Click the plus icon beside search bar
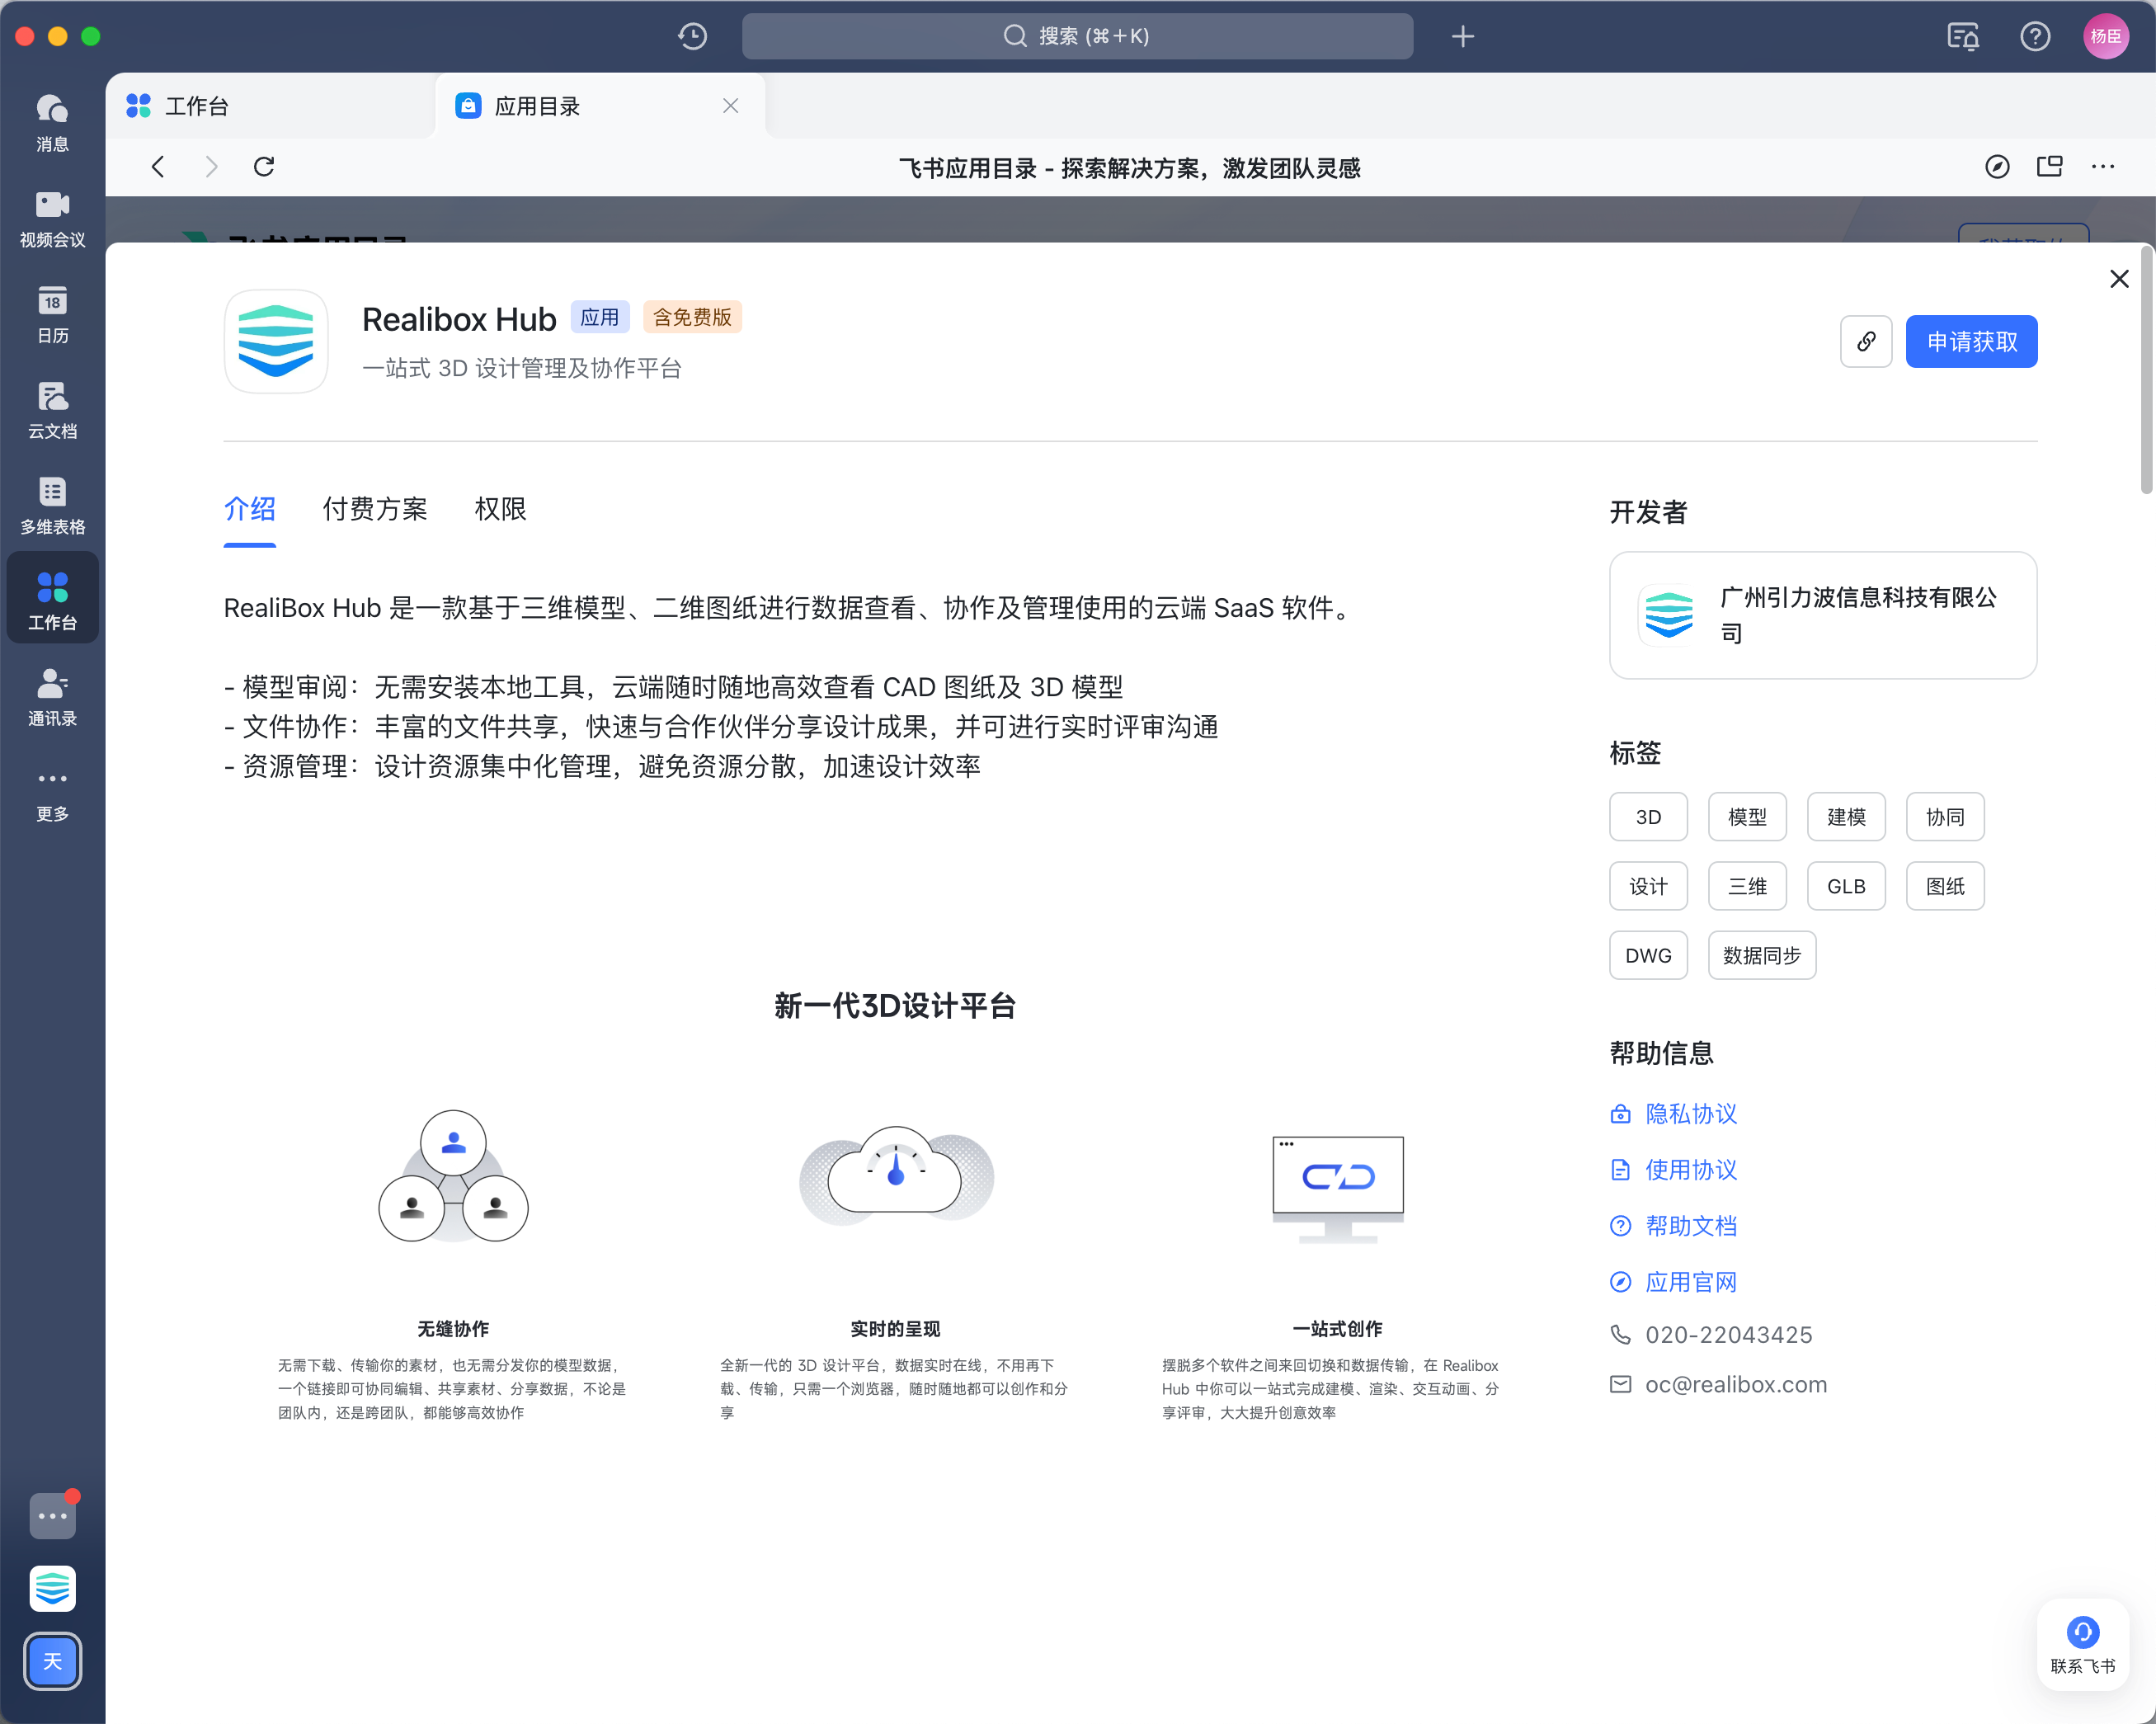 click(1462, 36)
